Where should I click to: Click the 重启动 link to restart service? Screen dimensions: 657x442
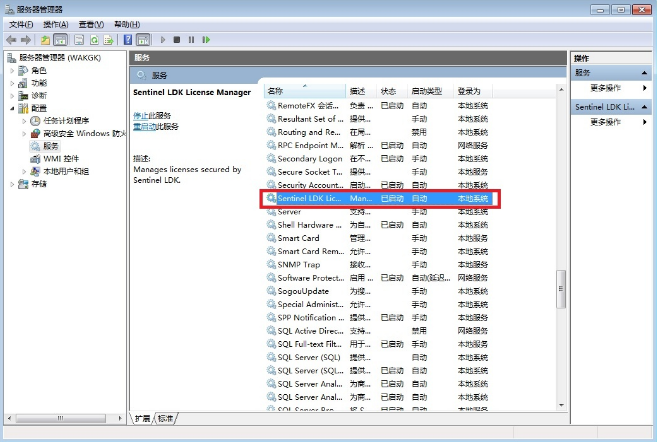coord(145,127)
